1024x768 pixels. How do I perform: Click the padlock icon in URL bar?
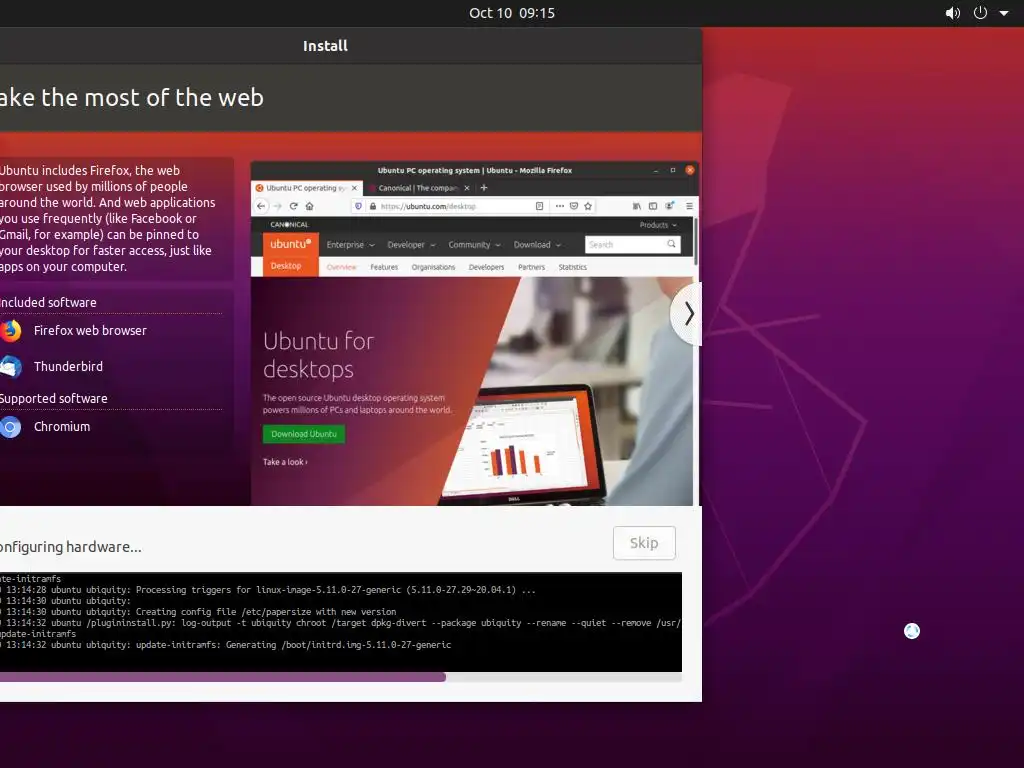tap(372, 206)
